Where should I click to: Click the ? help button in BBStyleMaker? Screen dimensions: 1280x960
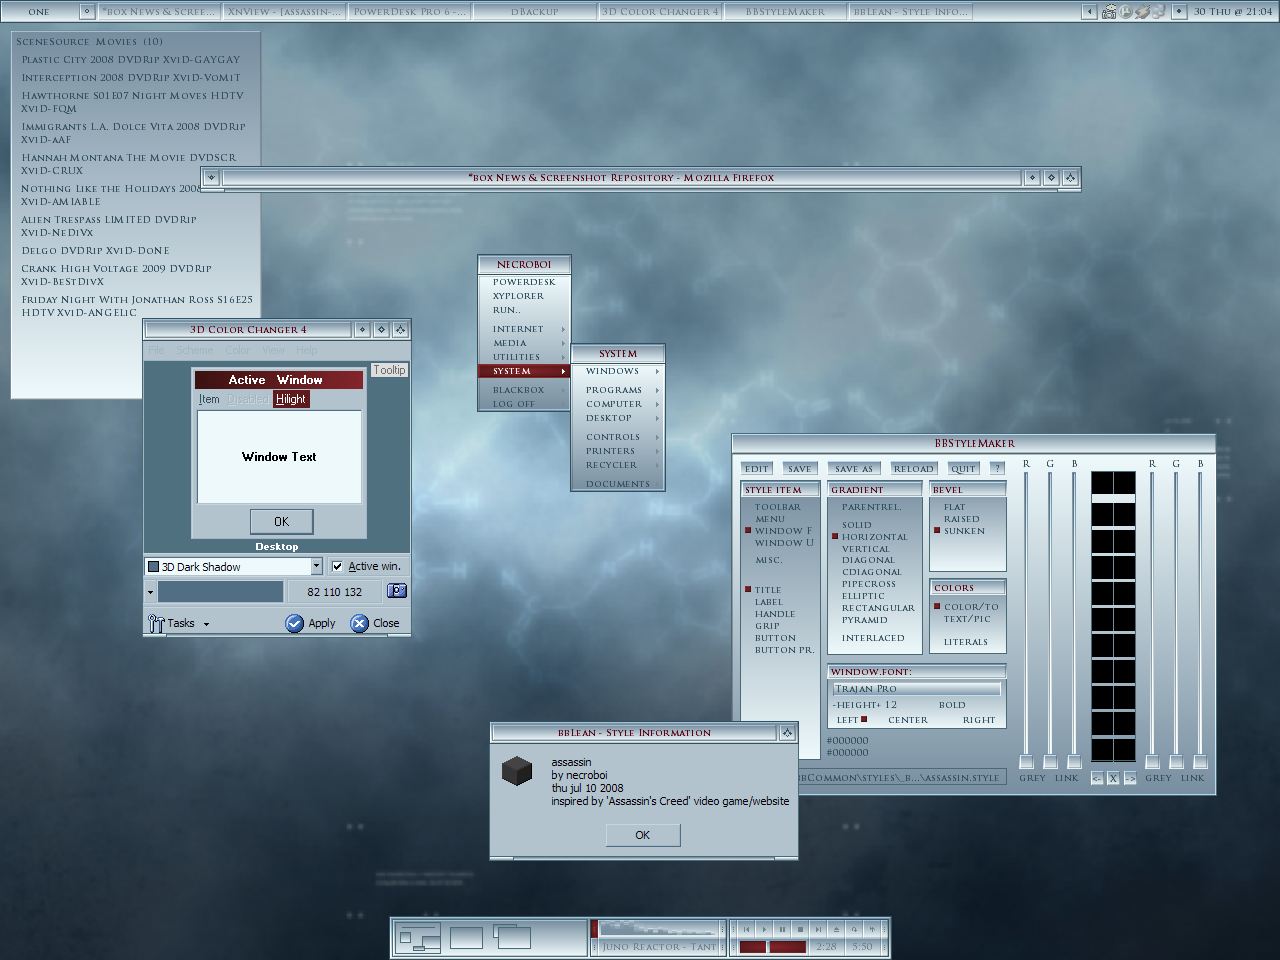pos(997,468)
